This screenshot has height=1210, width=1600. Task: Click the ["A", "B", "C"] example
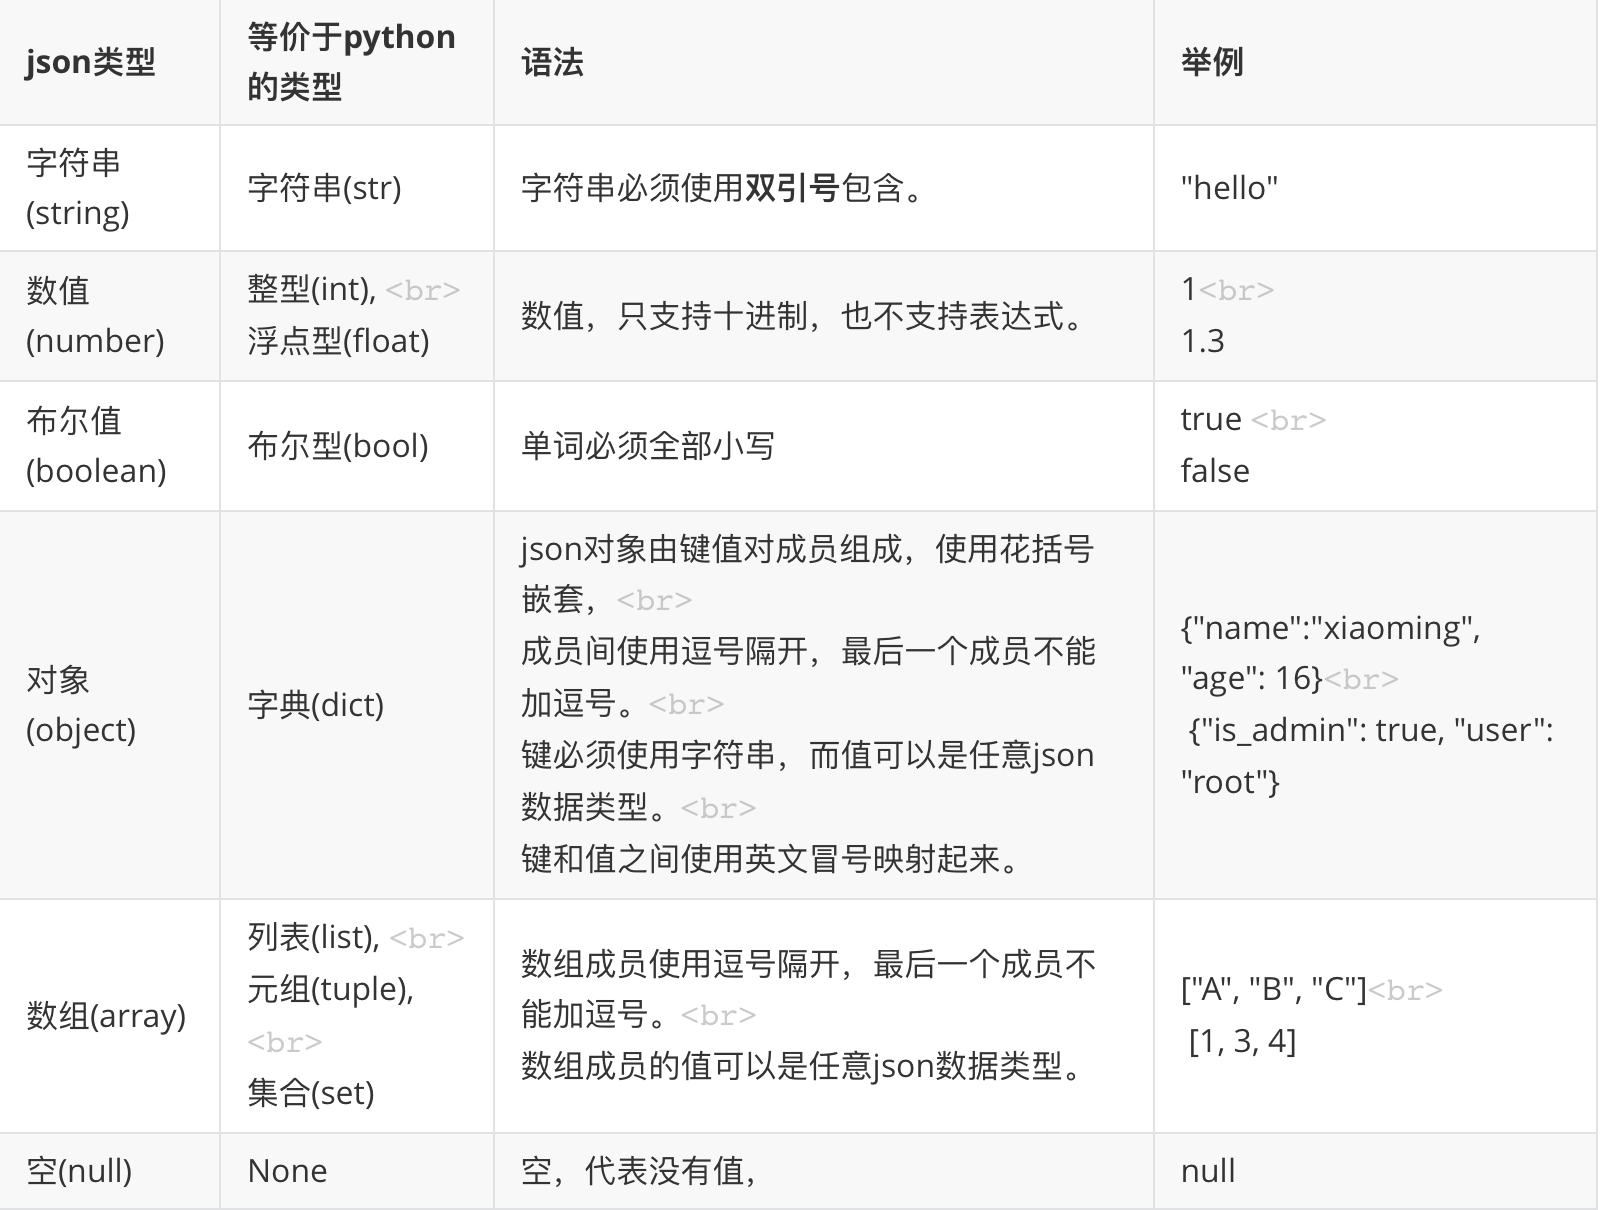(x=1273, y=990)
